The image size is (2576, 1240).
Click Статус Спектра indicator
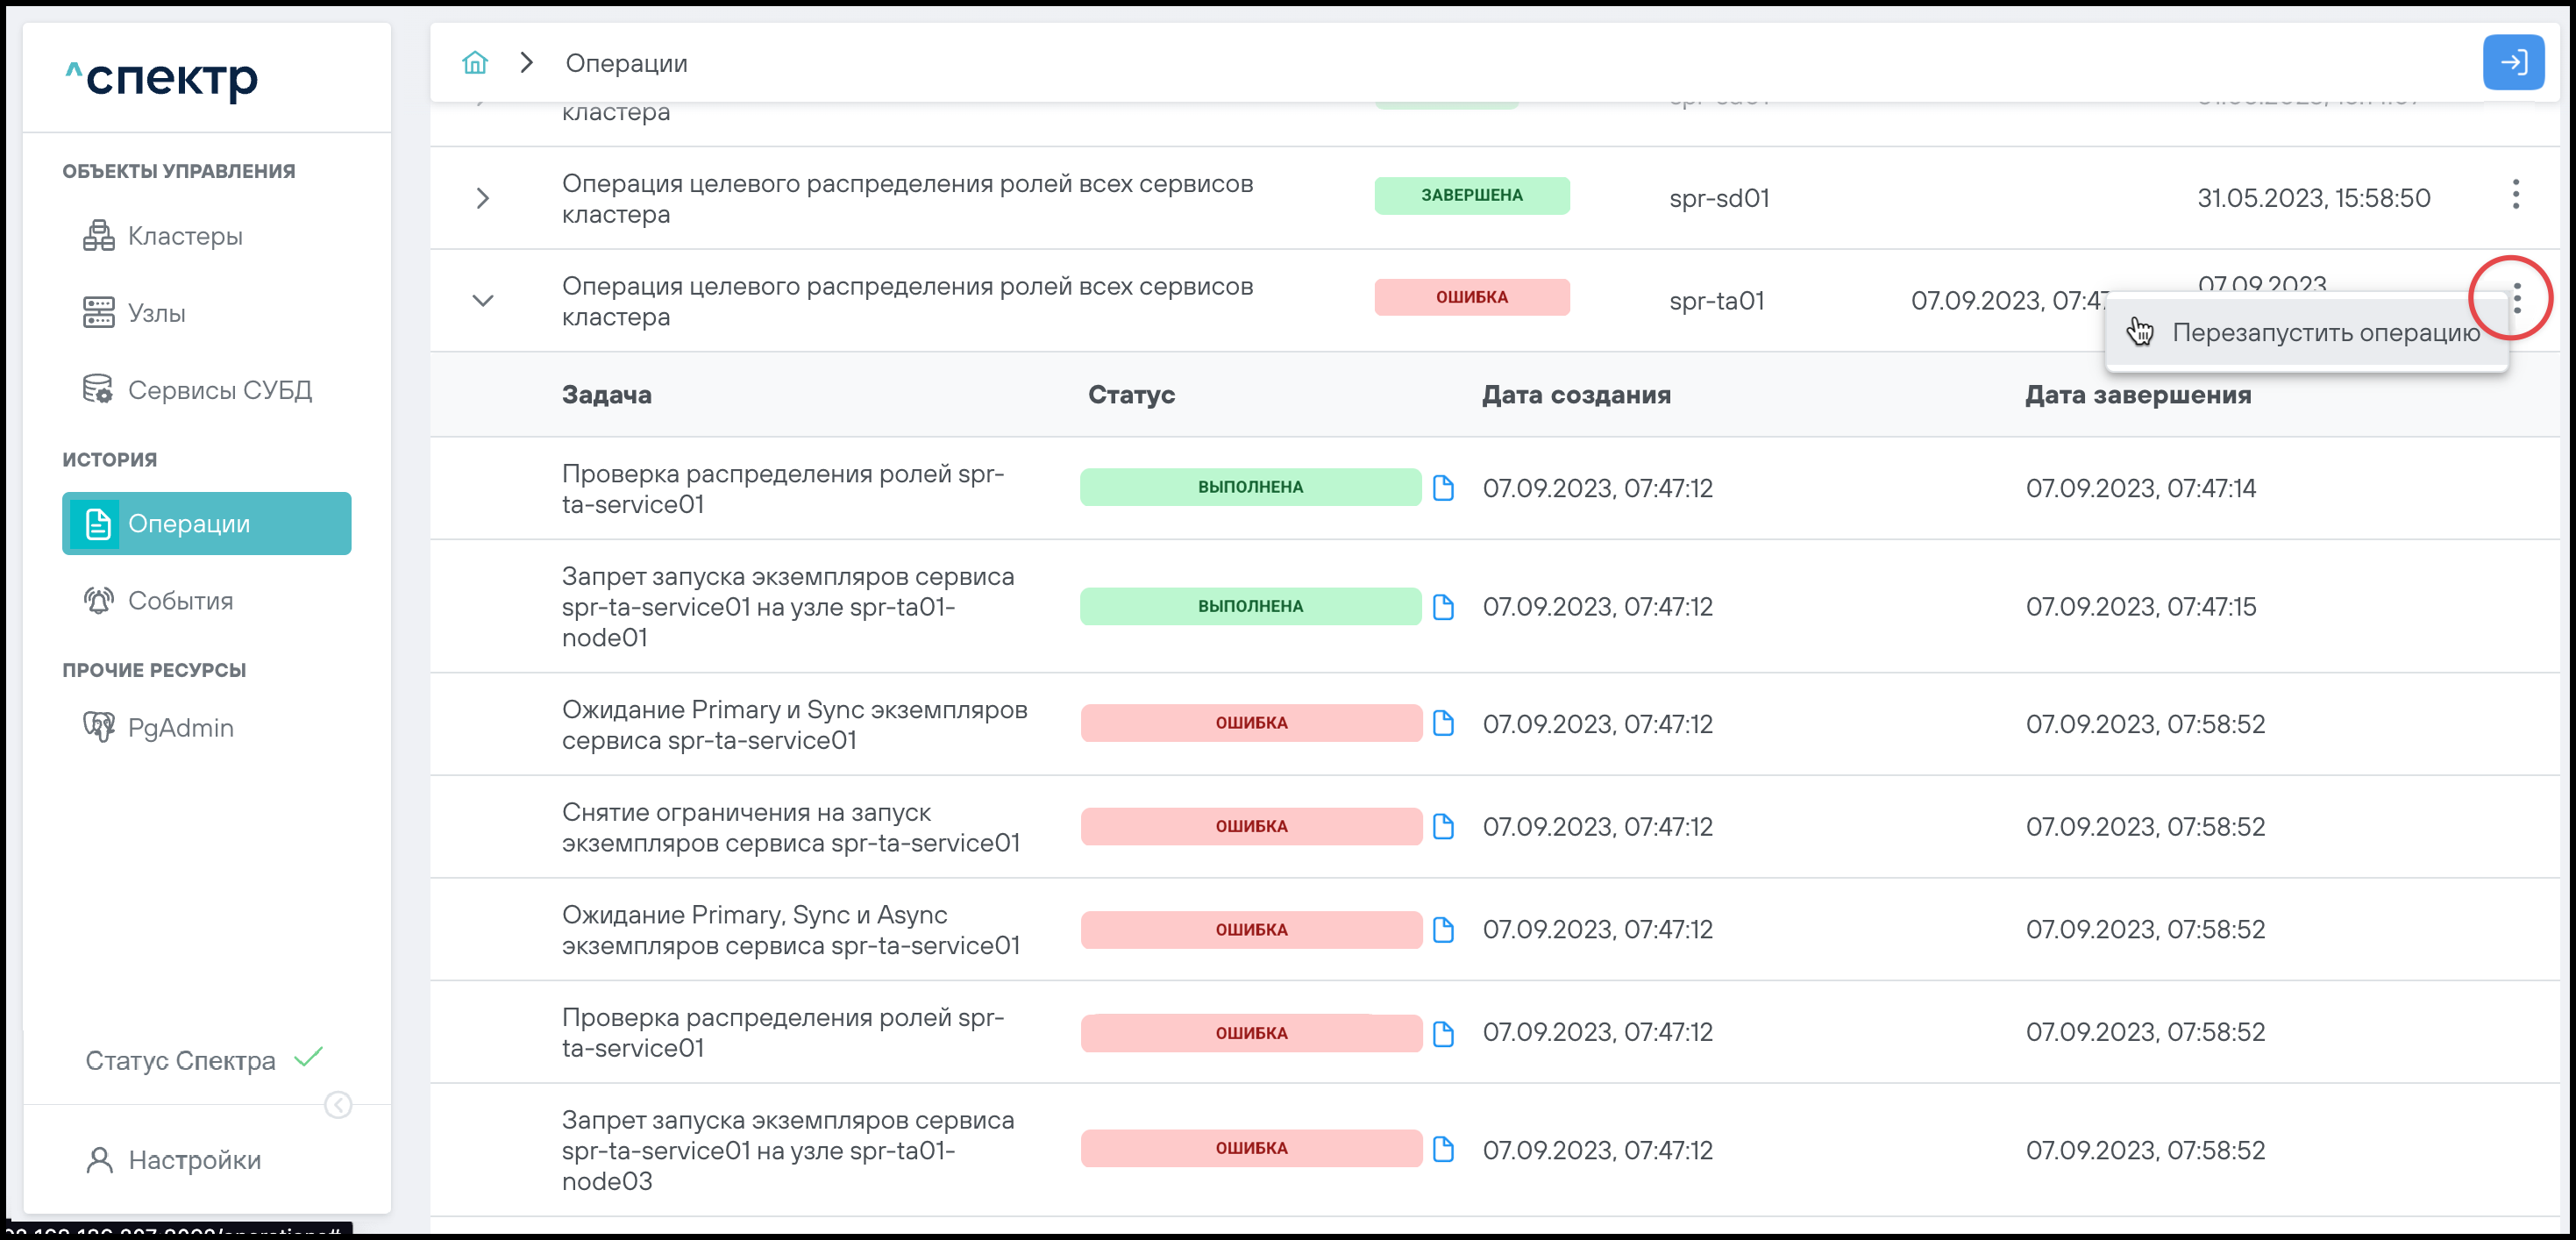click(181, 1061)
